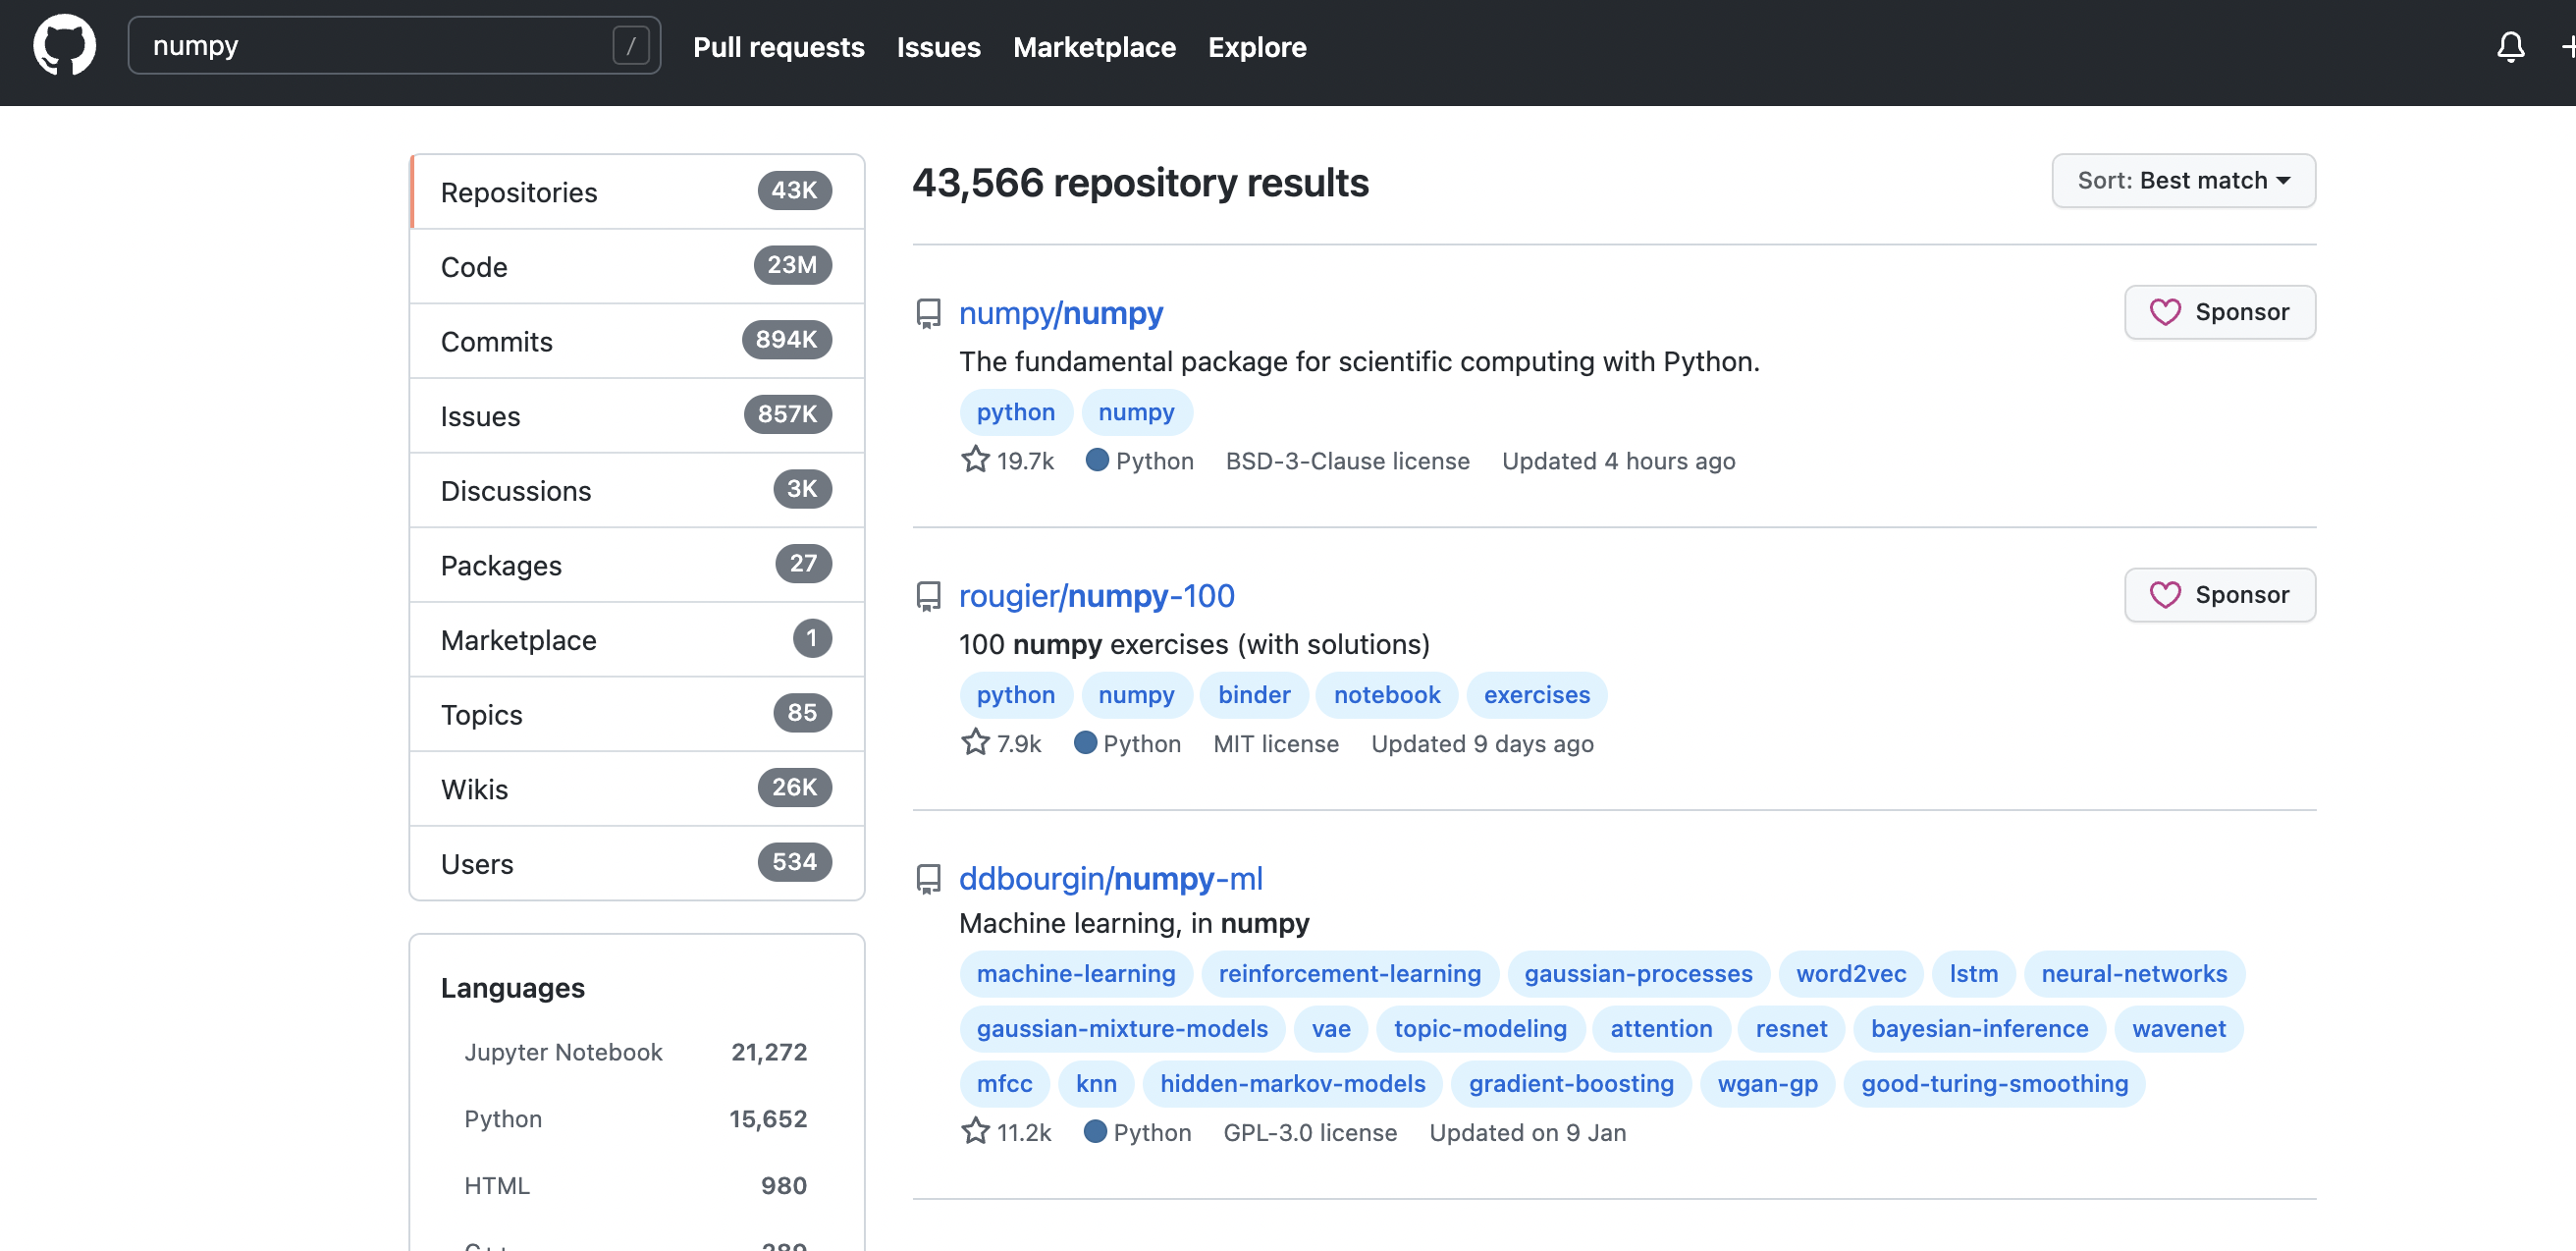Sponsor the rougier/numpy-100 repository
Viewport: 2576px width, 1251px height.
(x=2220, y=595)
